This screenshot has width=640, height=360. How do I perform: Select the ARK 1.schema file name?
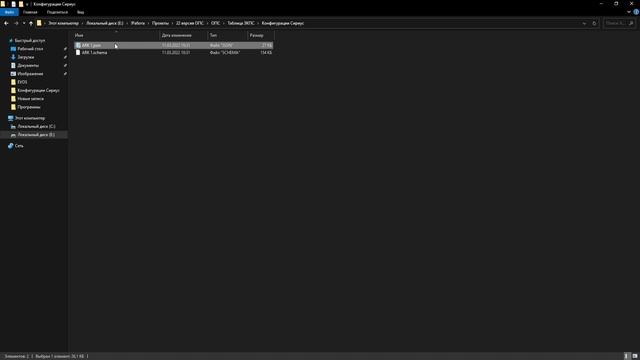94,53
